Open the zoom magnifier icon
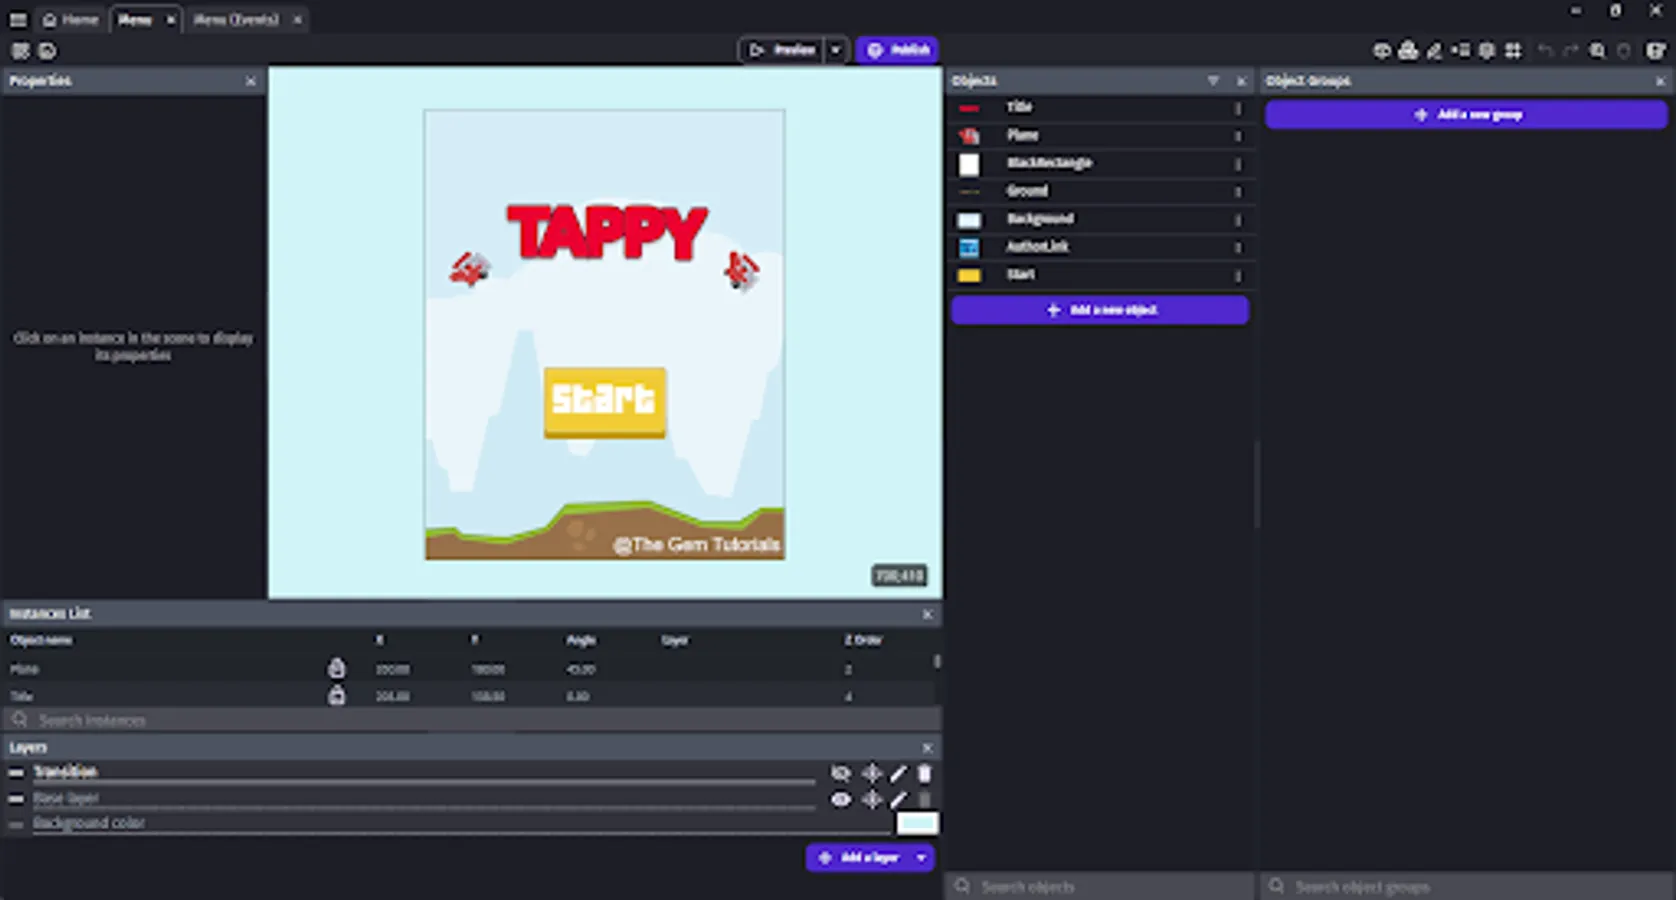 1598,50
